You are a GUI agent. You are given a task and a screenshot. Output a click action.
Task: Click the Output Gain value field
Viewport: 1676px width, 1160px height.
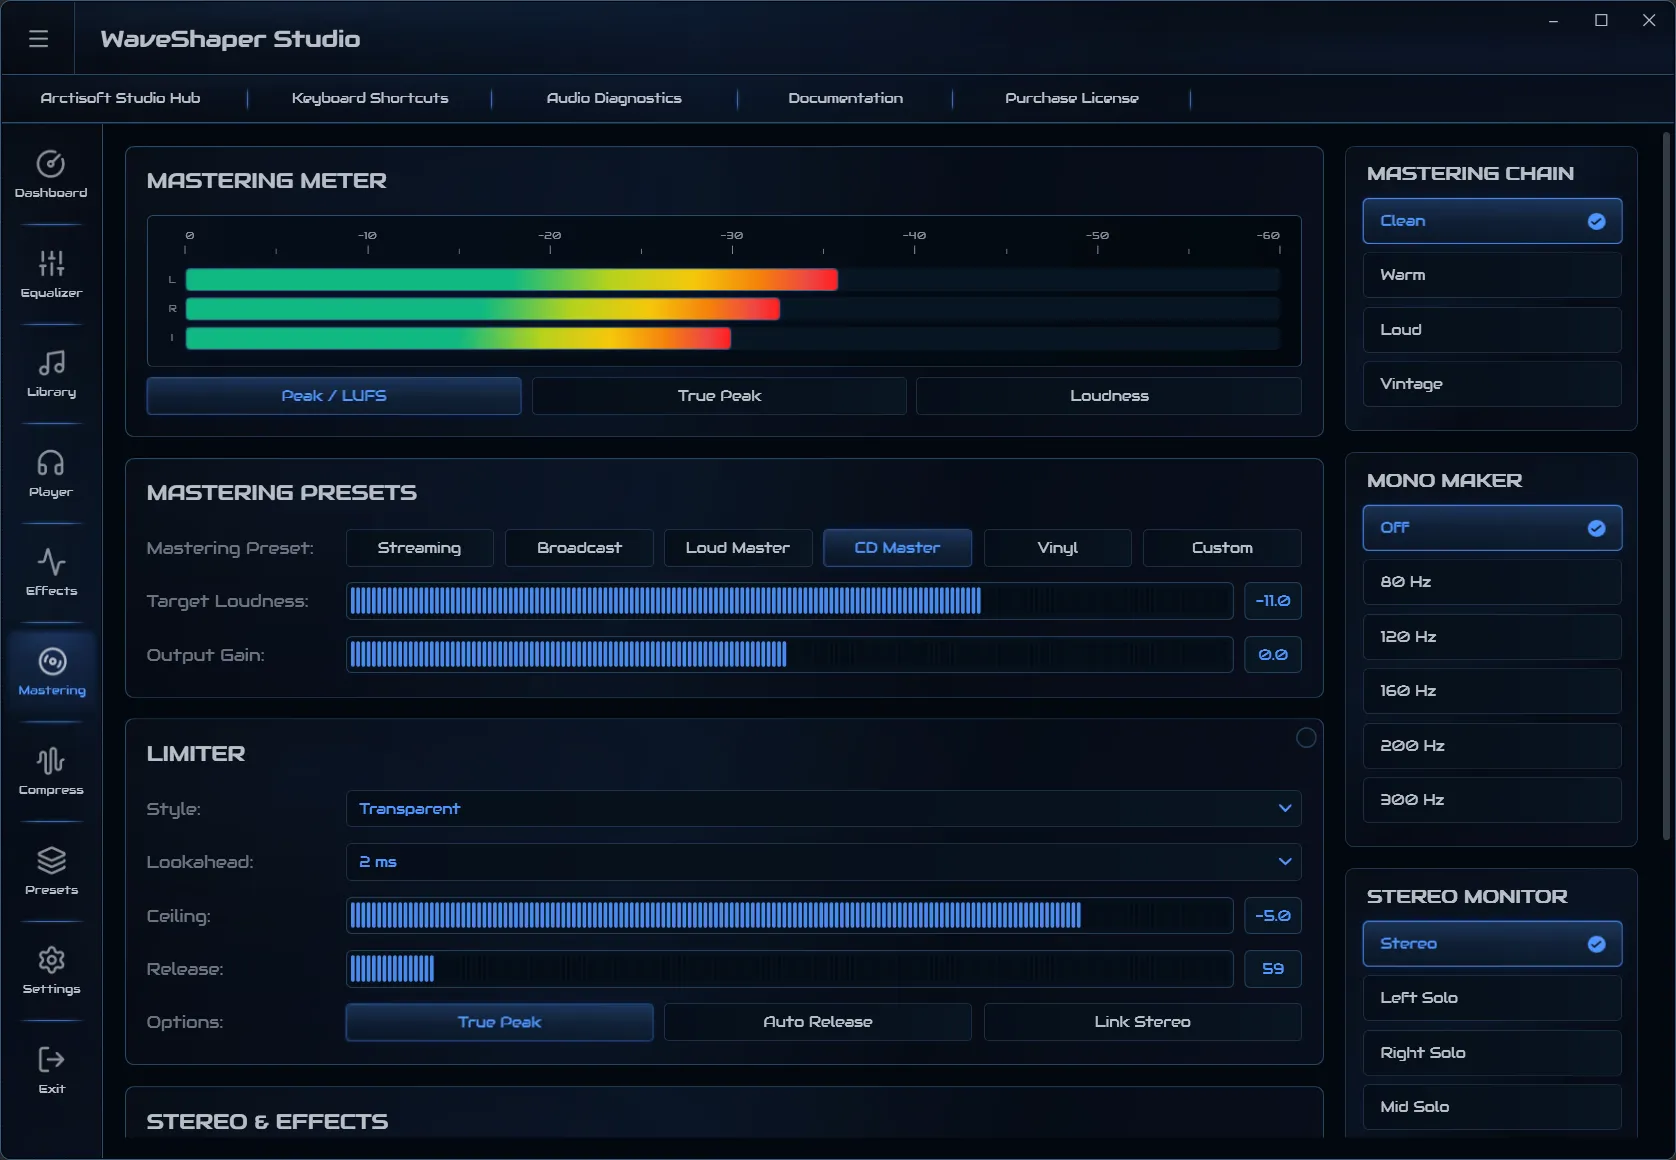(x=1273, y=655)
